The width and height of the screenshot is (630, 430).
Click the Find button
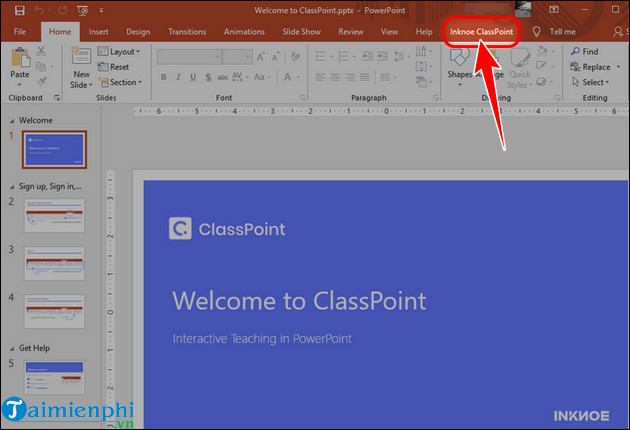585,51
